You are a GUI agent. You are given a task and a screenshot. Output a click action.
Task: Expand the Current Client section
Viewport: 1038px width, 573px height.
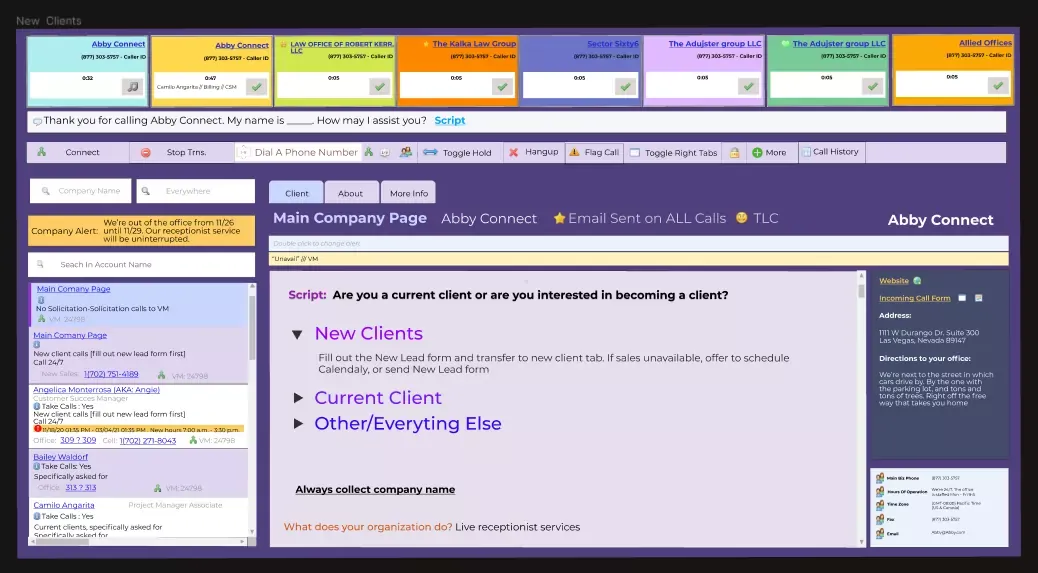pos(298,398)
